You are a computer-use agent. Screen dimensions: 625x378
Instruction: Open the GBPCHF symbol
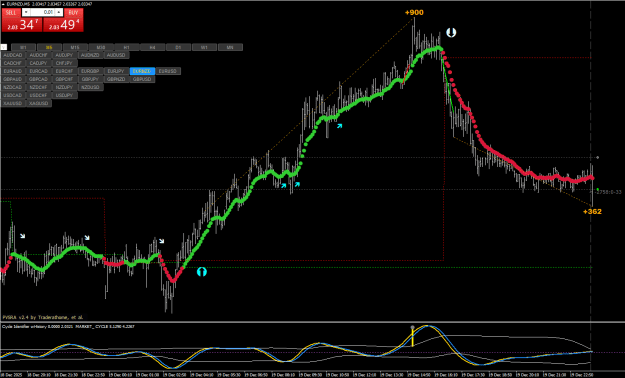point(65,79)
